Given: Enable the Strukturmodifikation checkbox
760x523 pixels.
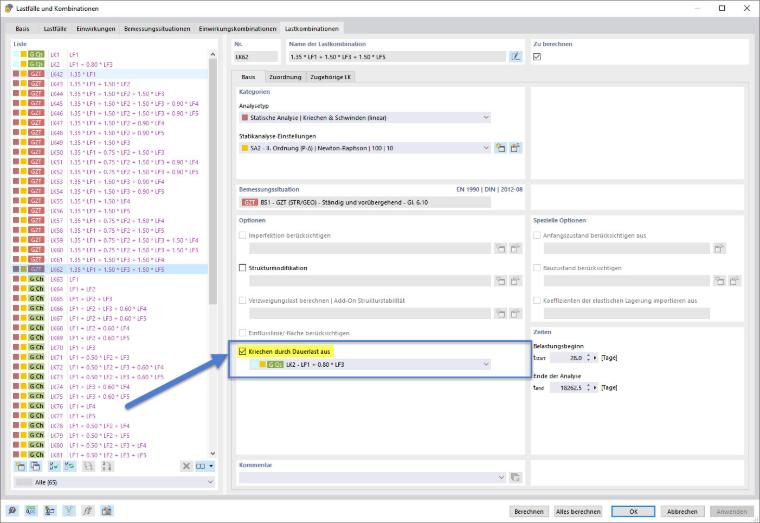Looking at the screenshot, I should click(x=242, y=268).
